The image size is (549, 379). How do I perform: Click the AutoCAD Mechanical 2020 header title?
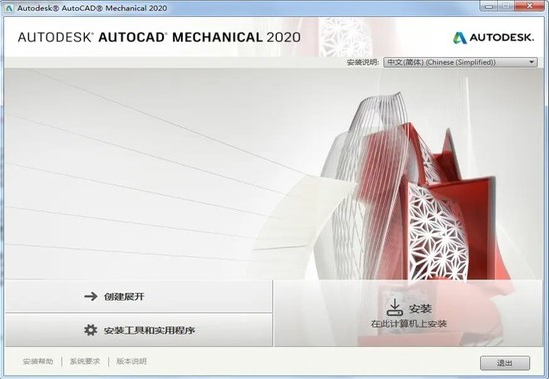tap(159, 37)
